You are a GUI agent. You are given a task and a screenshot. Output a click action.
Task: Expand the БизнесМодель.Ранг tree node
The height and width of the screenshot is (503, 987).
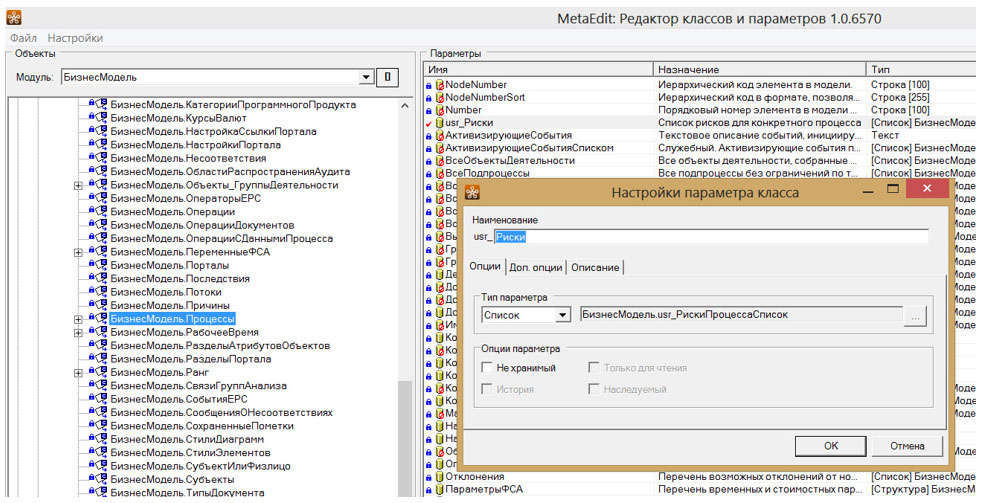78,373
